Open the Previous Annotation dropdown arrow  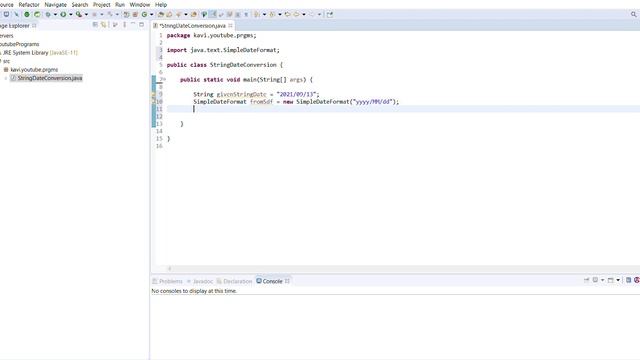click(x=280, y=15)
